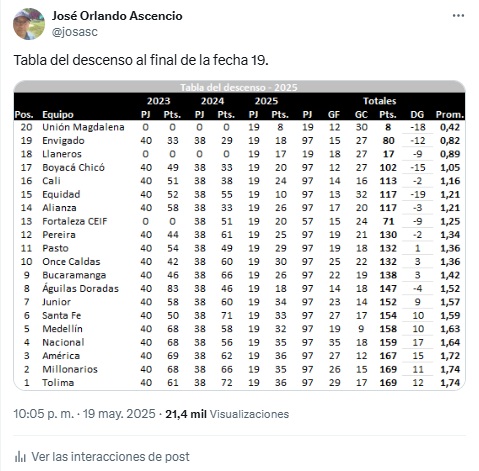Click the Unión Magdalena row in table
This screenshot has width=479, height=471.
click(x=239, y=127)
